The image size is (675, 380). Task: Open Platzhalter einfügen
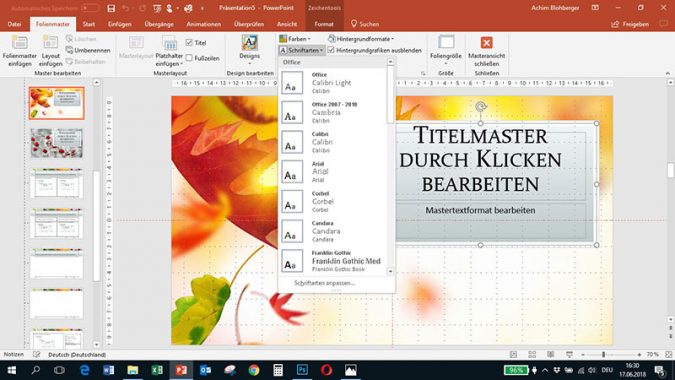tap(169, 51)
